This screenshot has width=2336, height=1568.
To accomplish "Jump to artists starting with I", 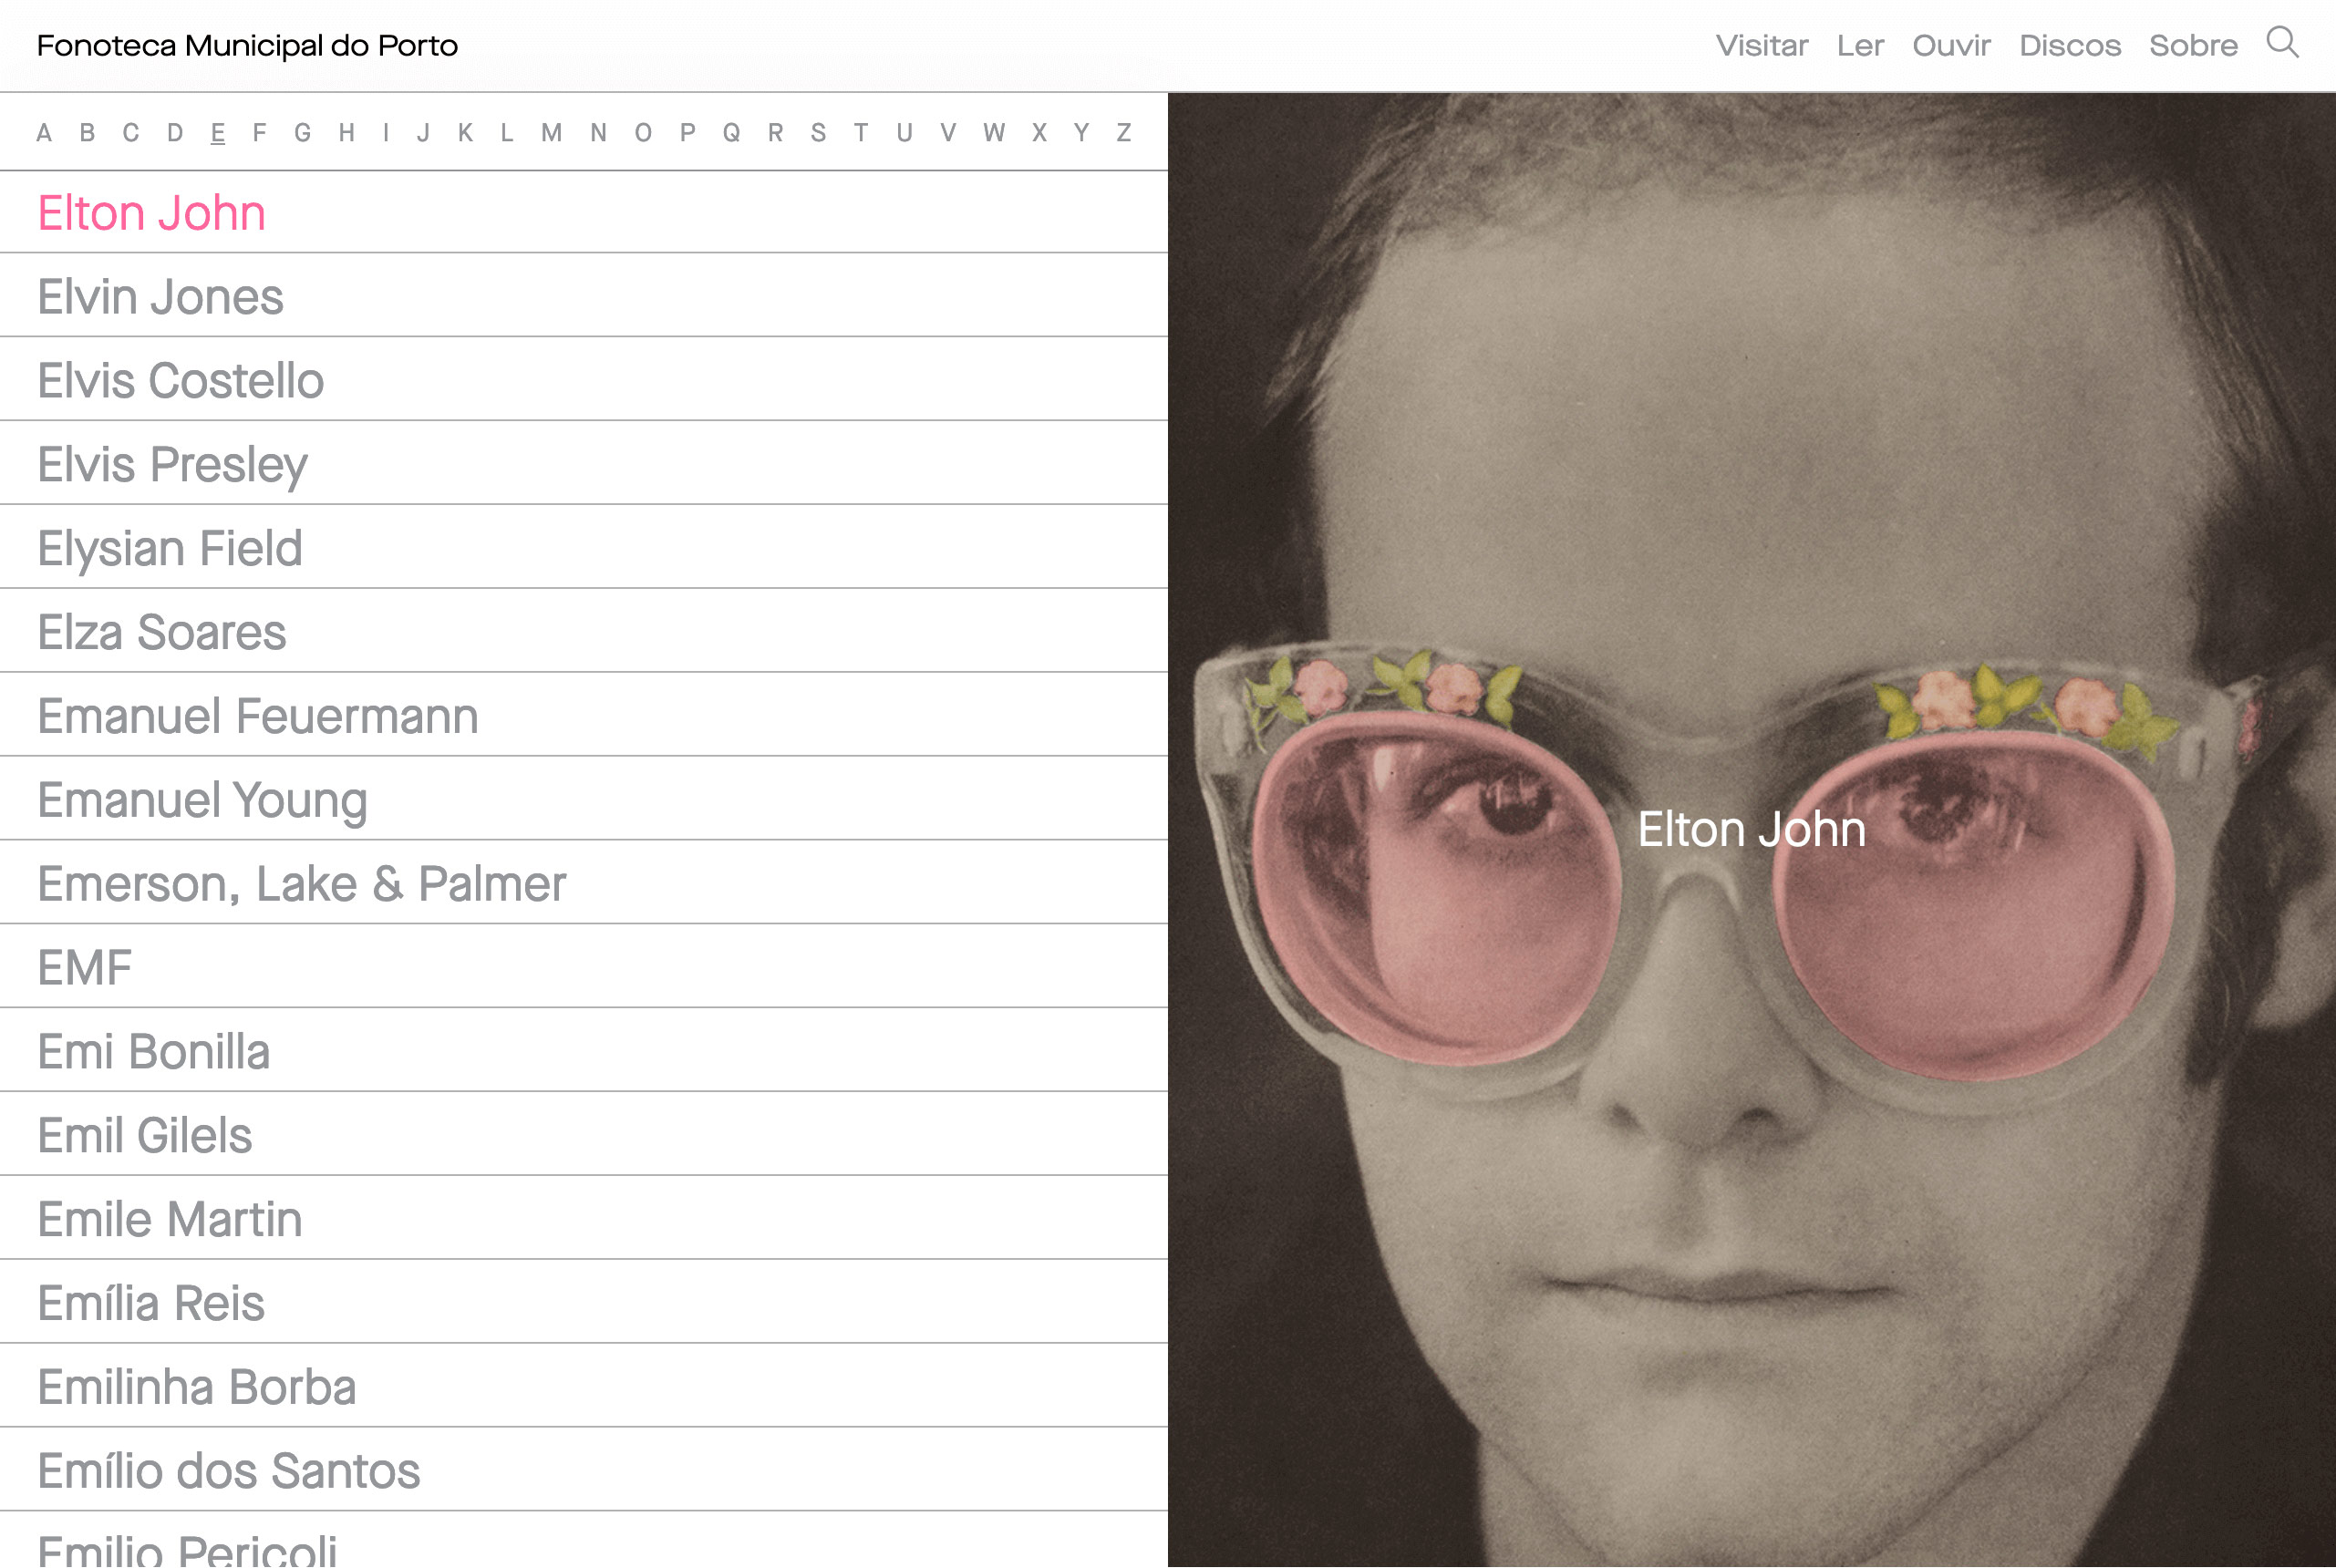I will point(386,133).
